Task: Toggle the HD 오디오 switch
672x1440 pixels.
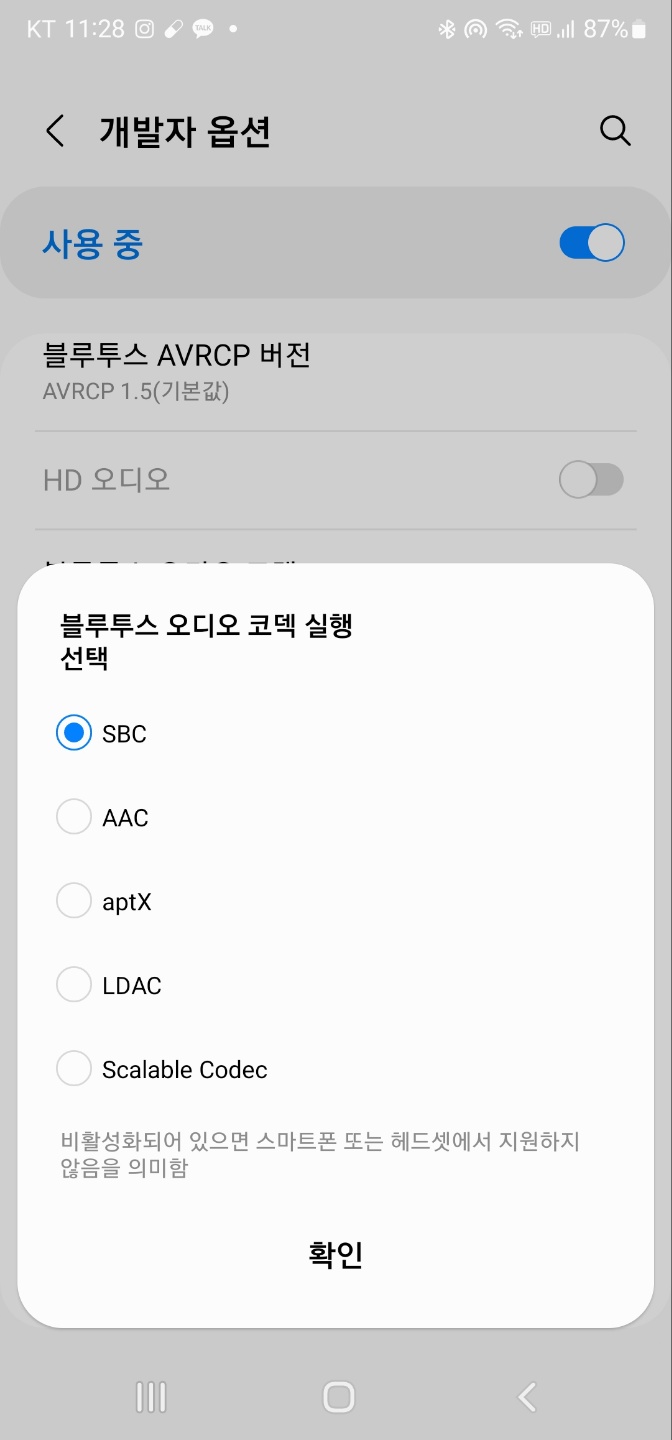Action: [x=591, y=480]
